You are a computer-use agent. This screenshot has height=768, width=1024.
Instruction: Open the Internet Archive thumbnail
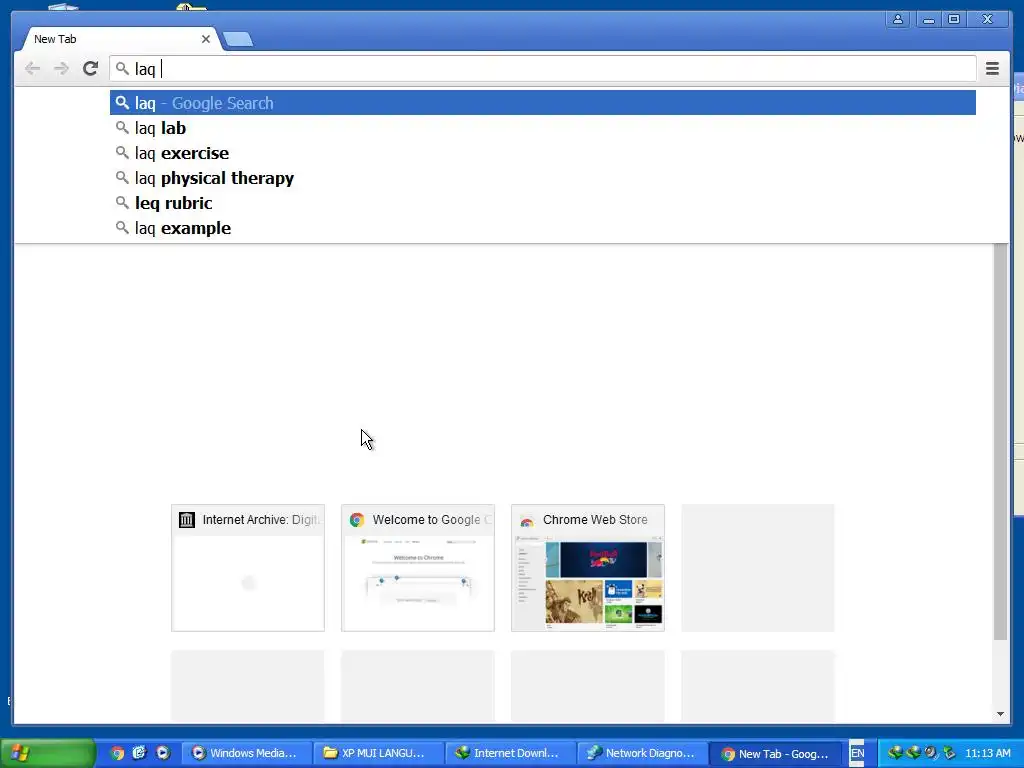click(x=248, y=568)
